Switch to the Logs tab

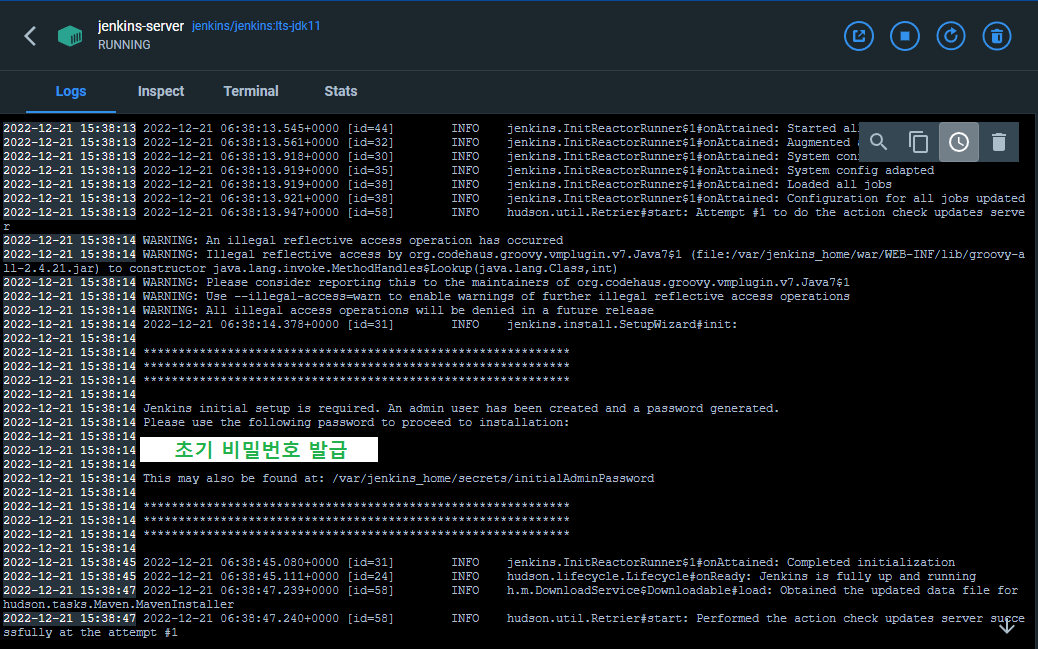(x=71, y=91)
